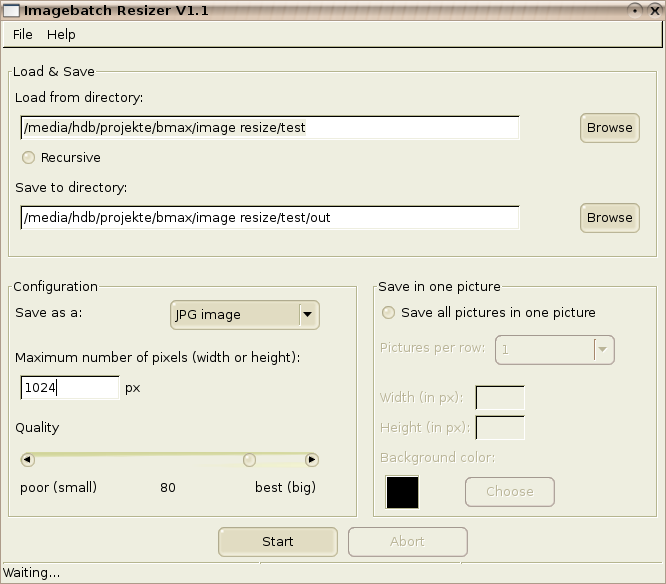
Task: Click the JPG image dropdown arrow
Action: pos(308,315)
